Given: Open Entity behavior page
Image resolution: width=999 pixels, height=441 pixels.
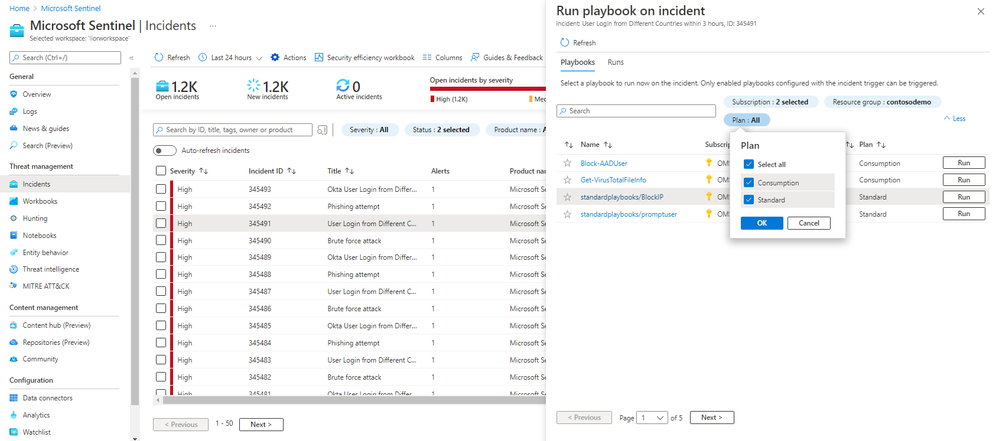Looking at the screenshot, I should click(x=45, y=253).
